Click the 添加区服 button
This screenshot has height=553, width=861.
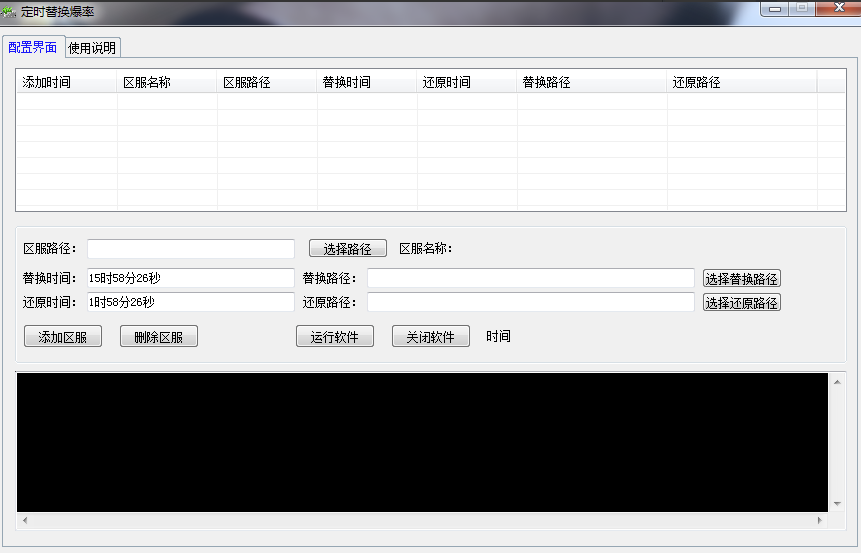pos(63,337)
